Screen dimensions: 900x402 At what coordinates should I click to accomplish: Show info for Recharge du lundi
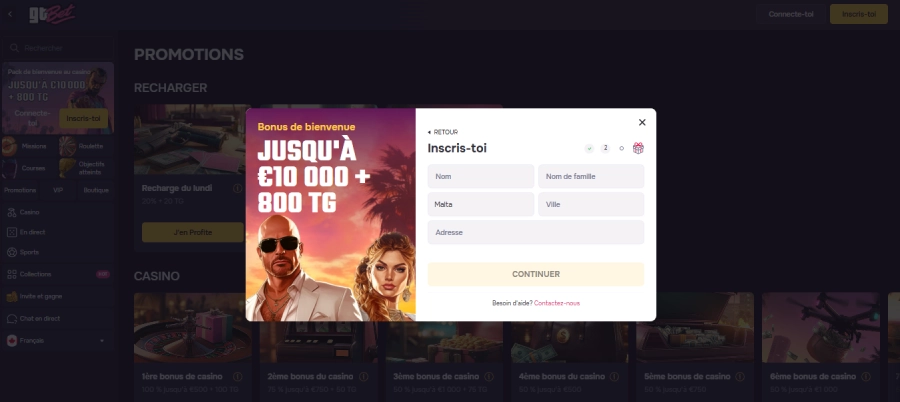pyautogui.click(x=238, y=188)
